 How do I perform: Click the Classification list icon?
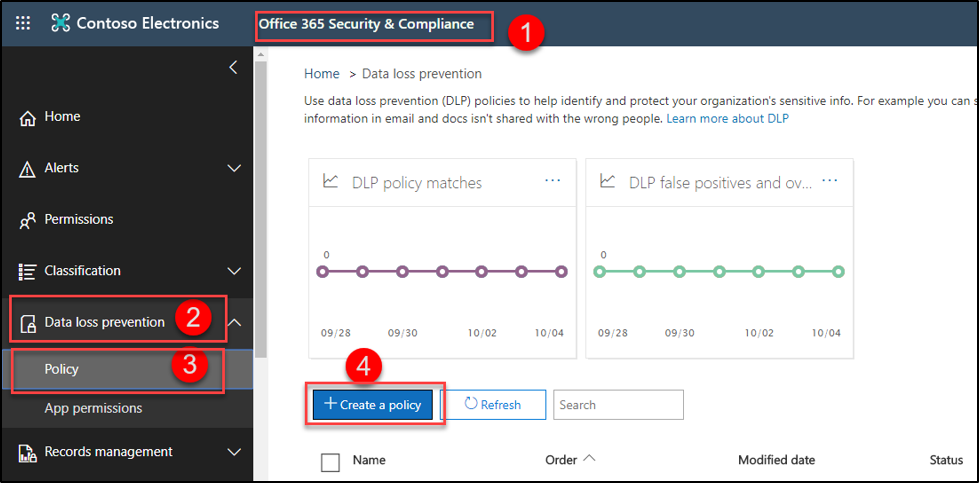point(28,271)
